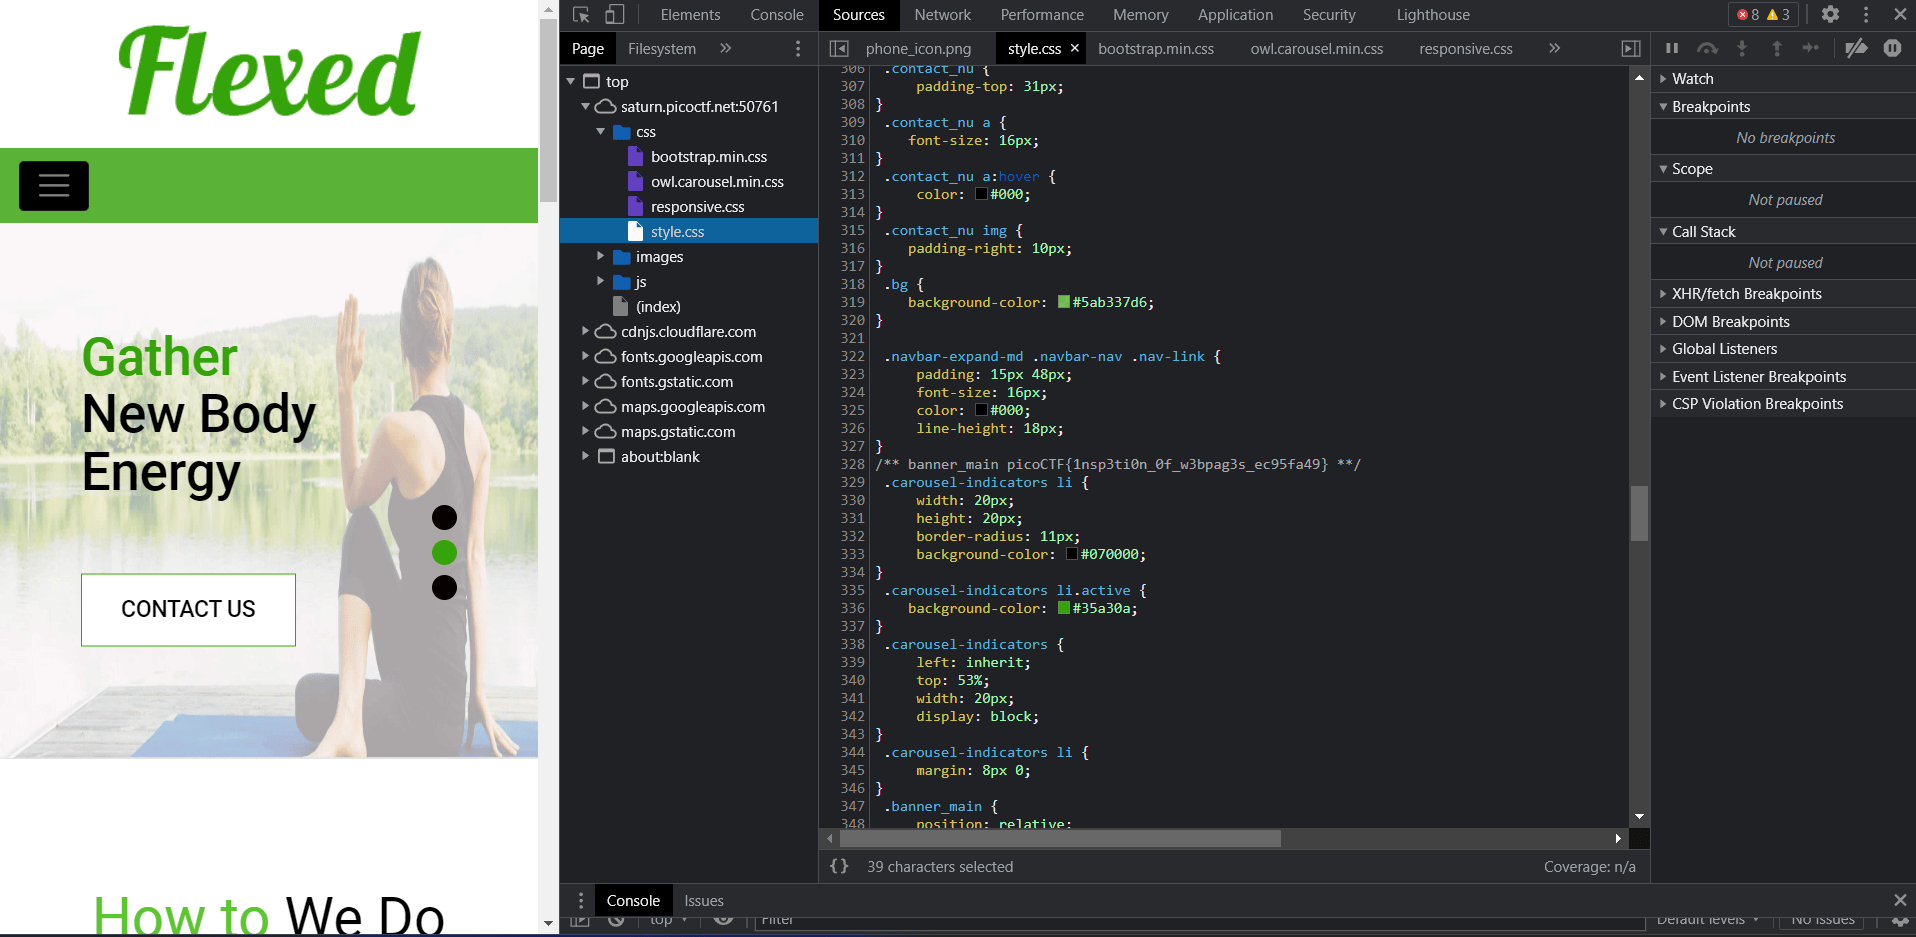
Task: Select responsive.css in file tree
Action: pyautogui.click(x=697, y=207)
